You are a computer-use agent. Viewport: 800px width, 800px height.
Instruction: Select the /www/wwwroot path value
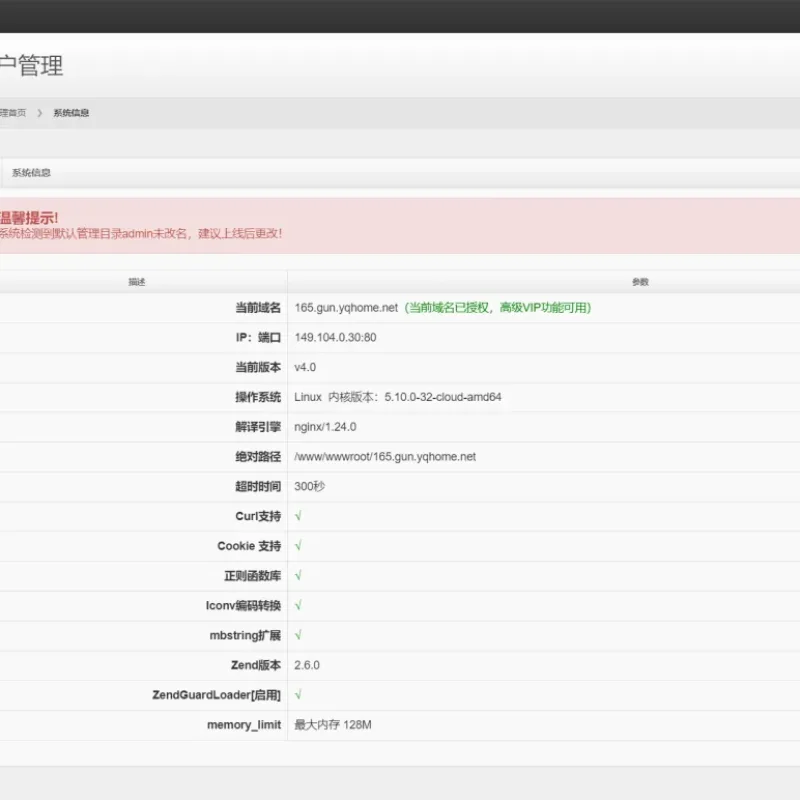coord(385,457)
